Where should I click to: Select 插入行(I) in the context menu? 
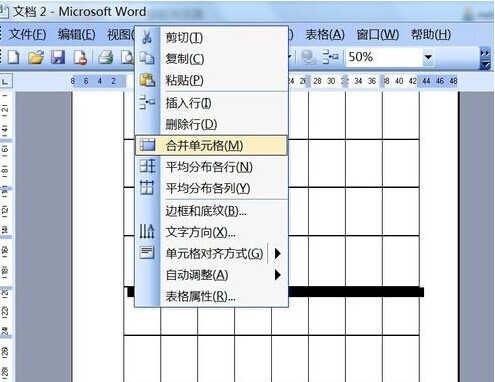[211, 103]
